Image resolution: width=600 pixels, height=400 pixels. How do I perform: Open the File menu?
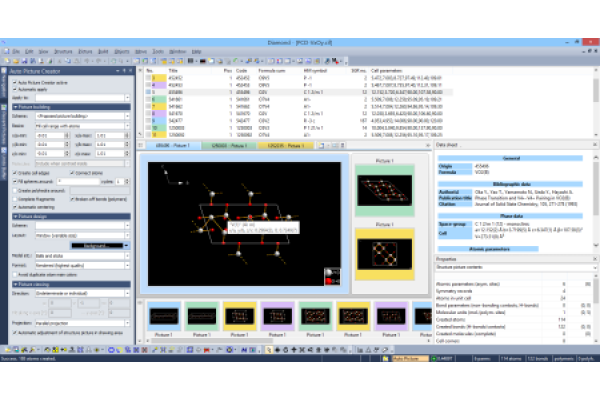[x=16, y=51]
